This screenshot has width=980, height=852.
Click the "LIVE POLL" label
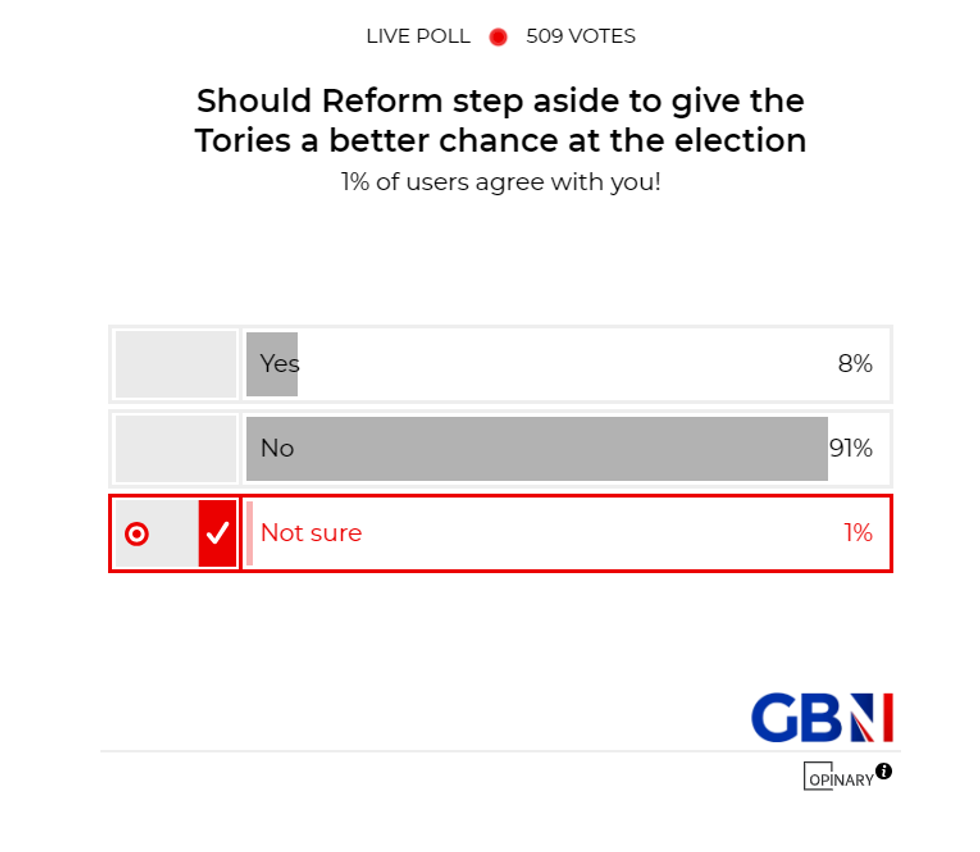coord(418,37)
